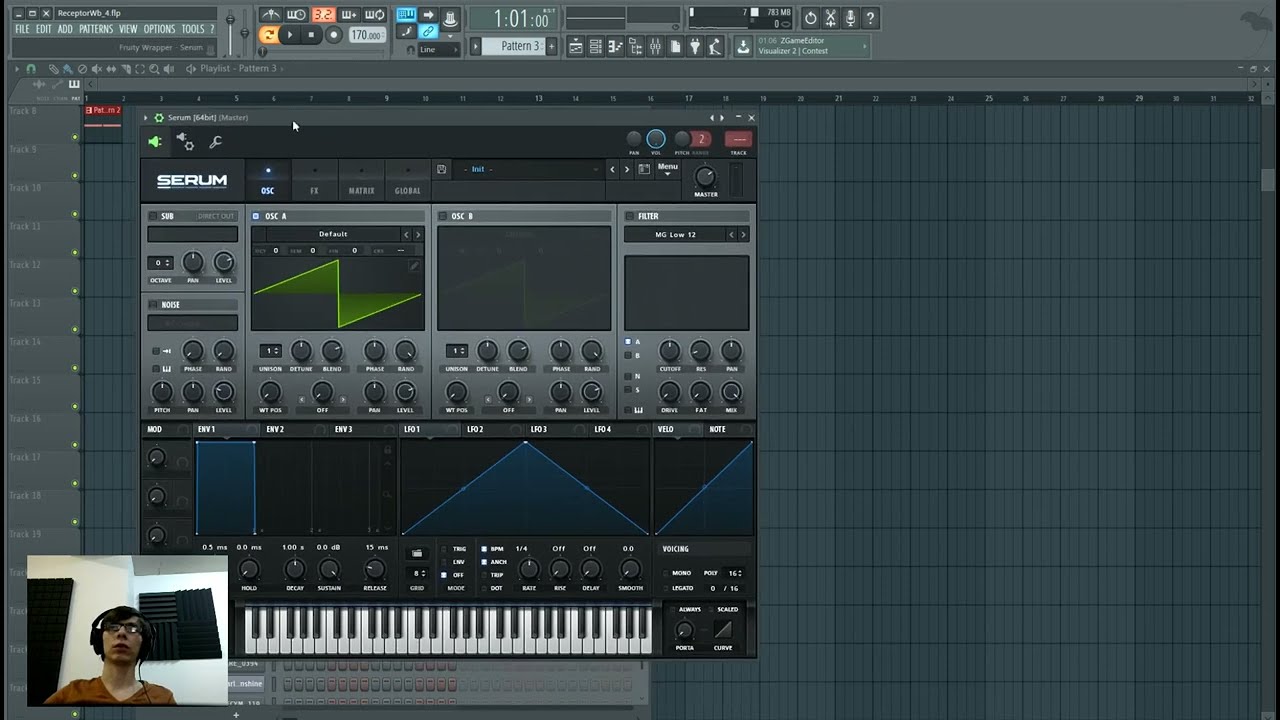
Task: Switch to the Serum FX tab
Action: pyautogui.click(x=314, y=181)
